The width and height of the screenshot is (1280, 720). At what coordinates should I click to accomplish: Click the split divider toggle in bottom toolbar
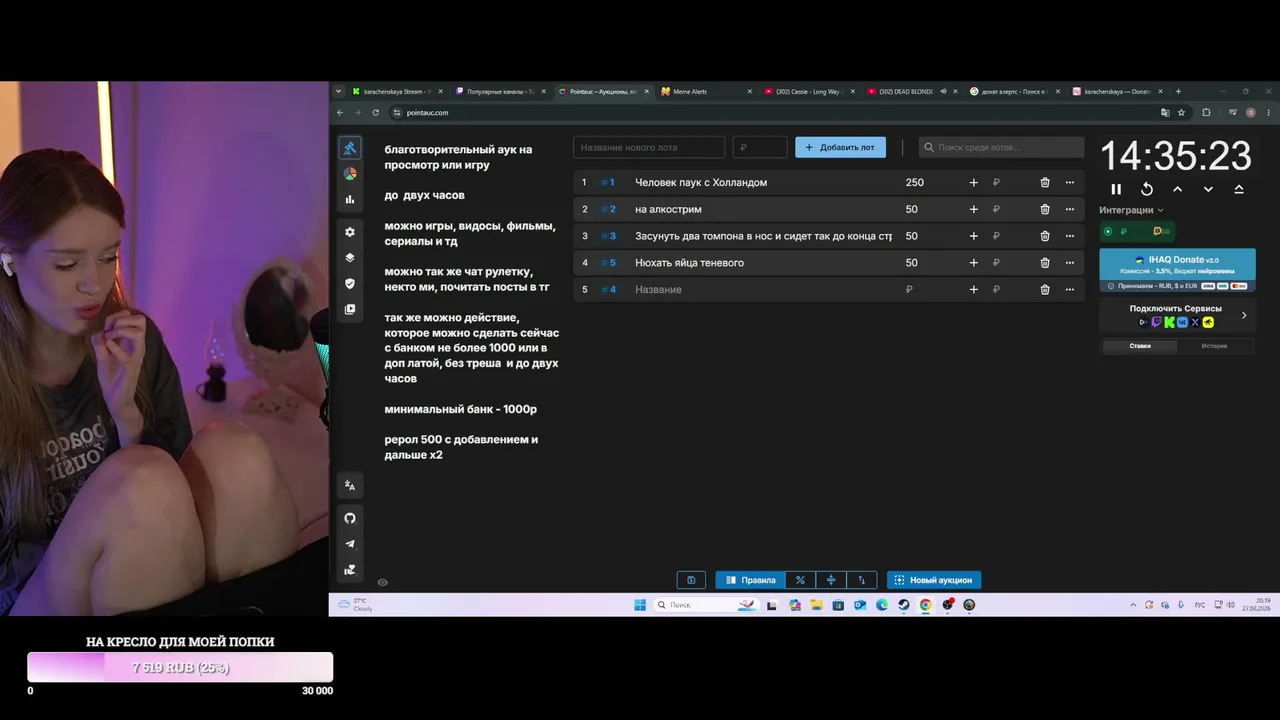831,580
